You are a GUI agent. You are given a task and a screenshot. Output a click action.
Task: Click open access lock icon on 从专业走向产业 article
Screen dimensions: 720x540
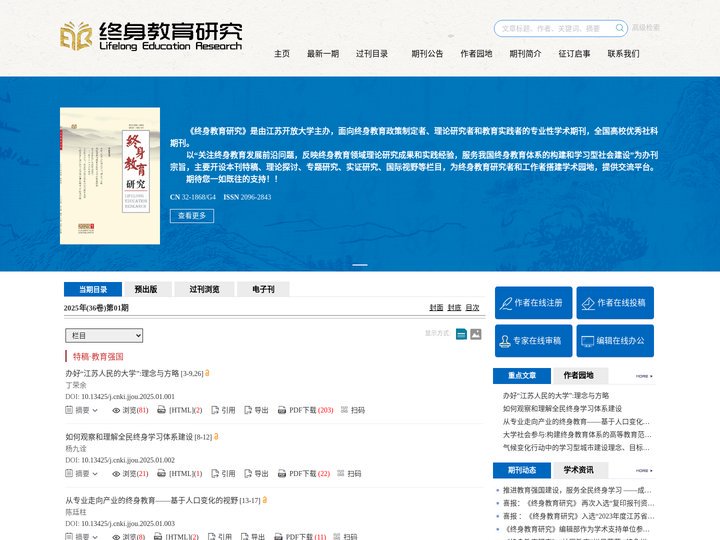tap(264, 500)
